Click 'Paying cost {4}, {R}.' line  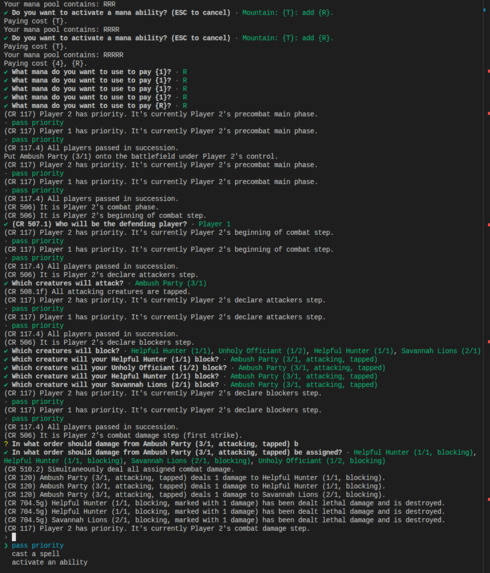pos(45,63)
